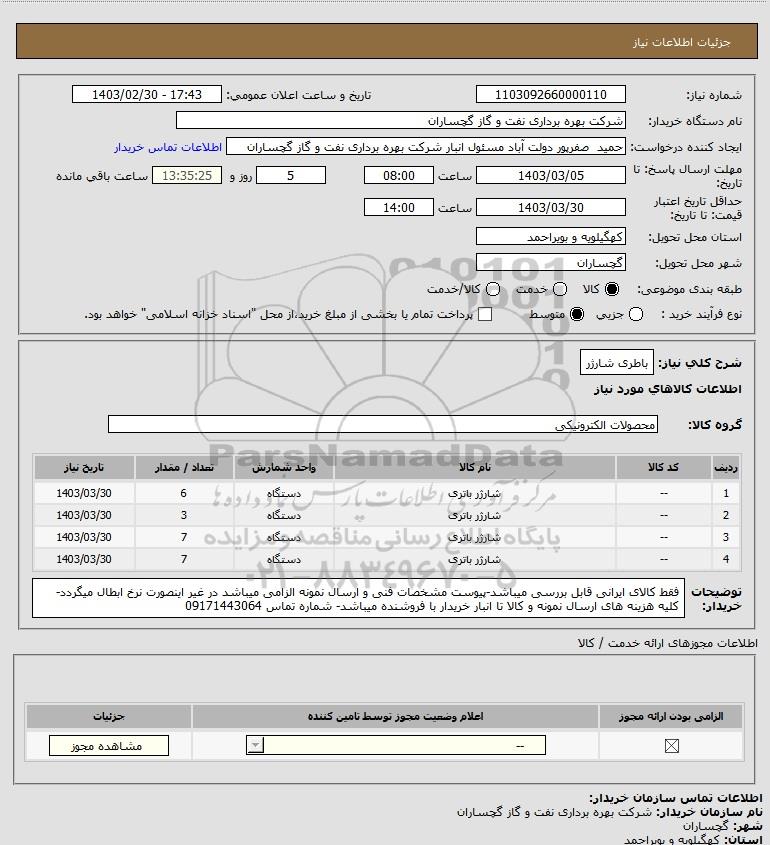Click the price validity date 1403/03/30
The image size is (770, 845).
pos(551,207)
